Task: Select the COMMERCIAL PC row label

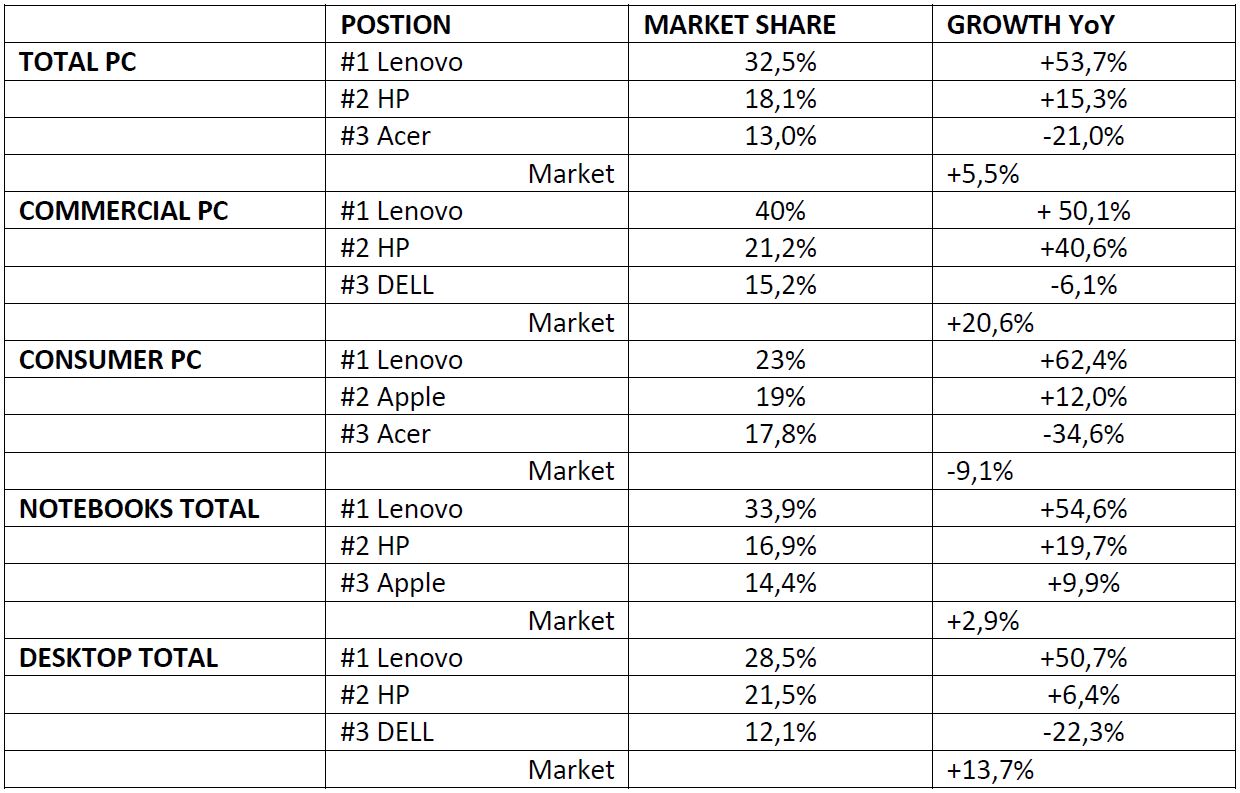Action: coord(124,211)
